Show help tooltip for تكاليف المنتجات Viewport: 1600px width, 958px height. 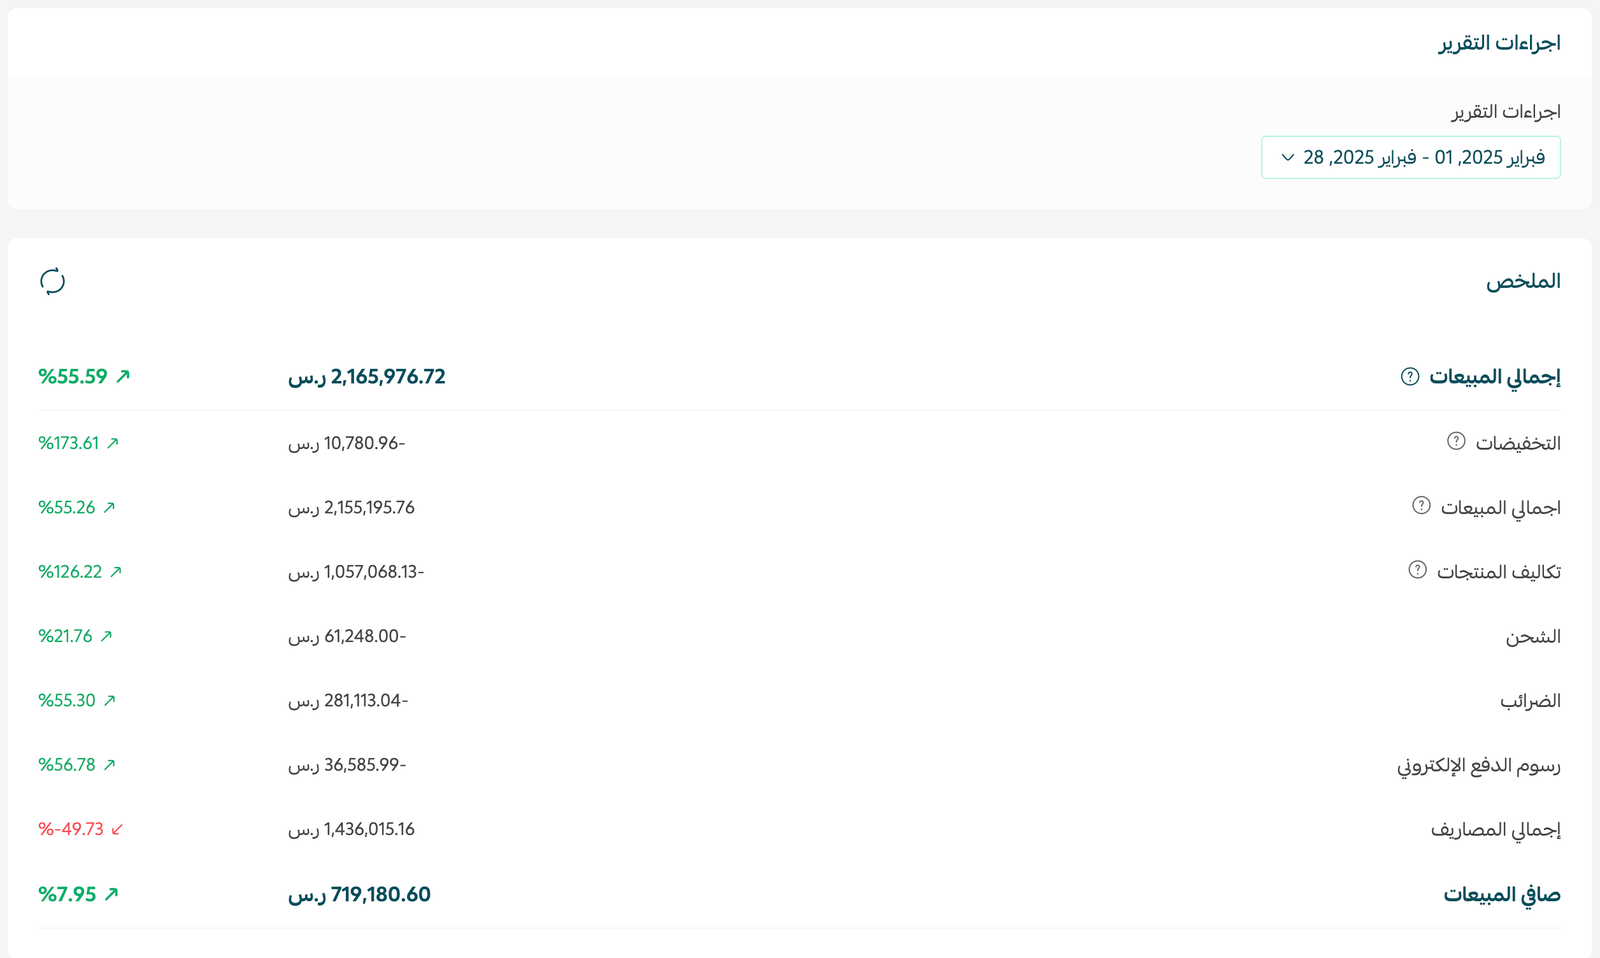[1417, 570]
